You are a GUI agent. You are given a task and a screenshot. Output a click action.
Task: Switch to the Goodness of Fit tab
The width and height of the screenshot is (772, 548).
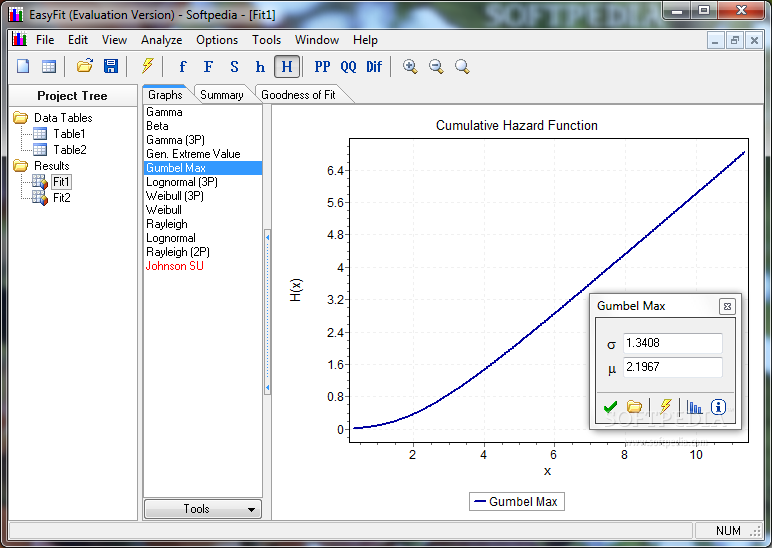(x=298, y=95)
